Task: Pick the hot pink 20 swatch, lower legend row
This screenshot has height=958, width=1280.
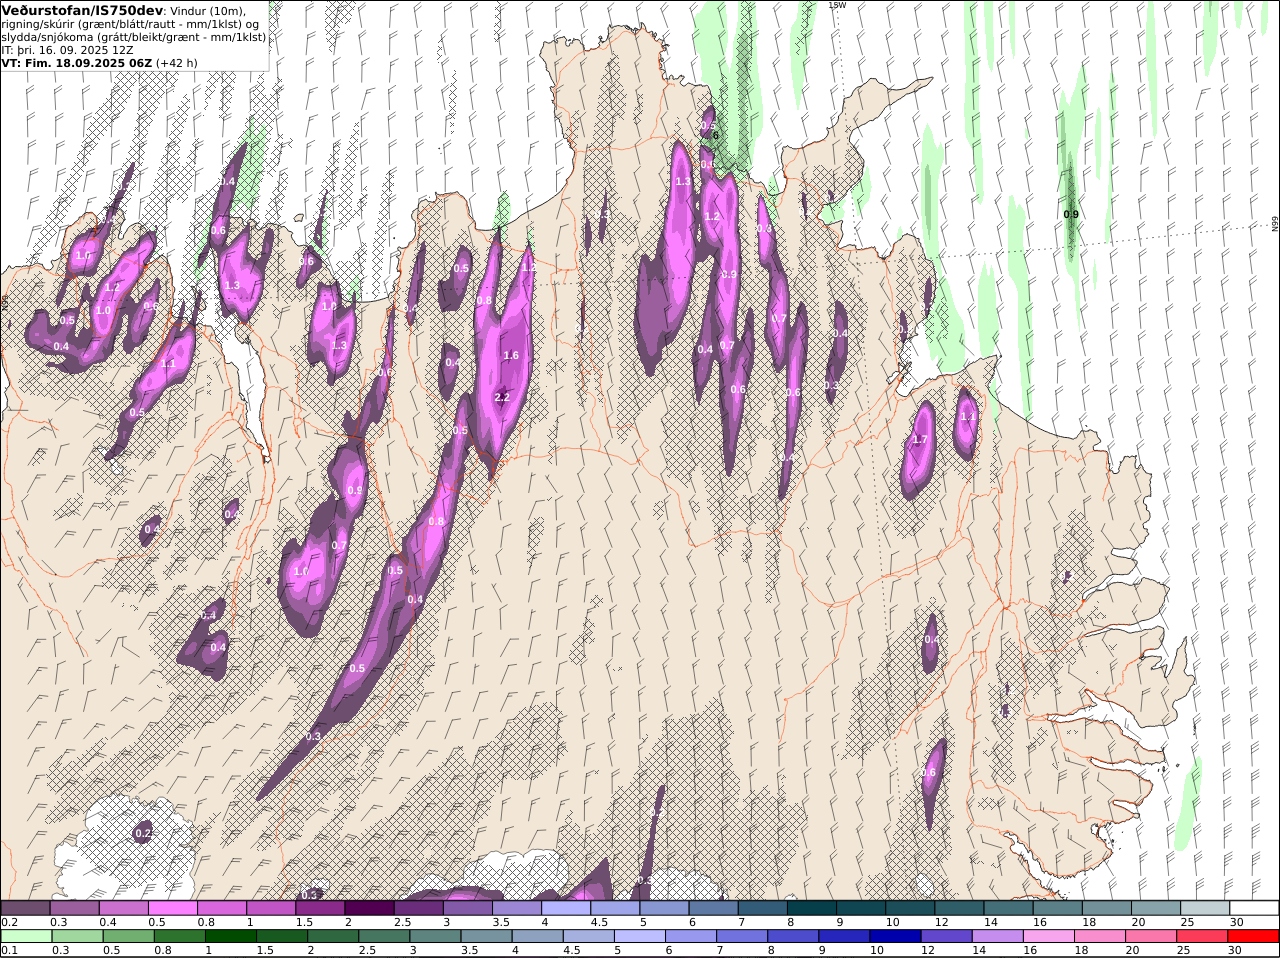Action: (x=1151, y=936)
